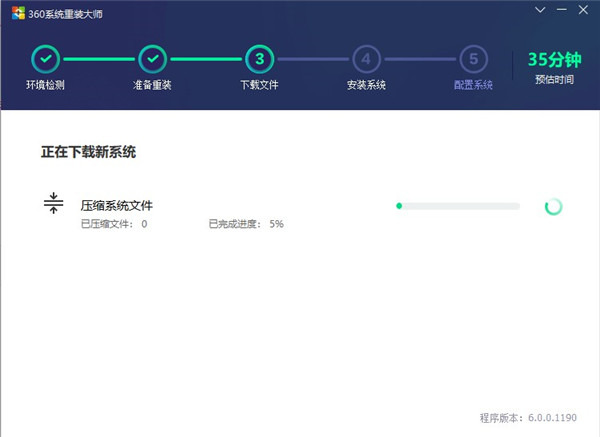Click the compress files arrows icon

click(x=53, y=204)
